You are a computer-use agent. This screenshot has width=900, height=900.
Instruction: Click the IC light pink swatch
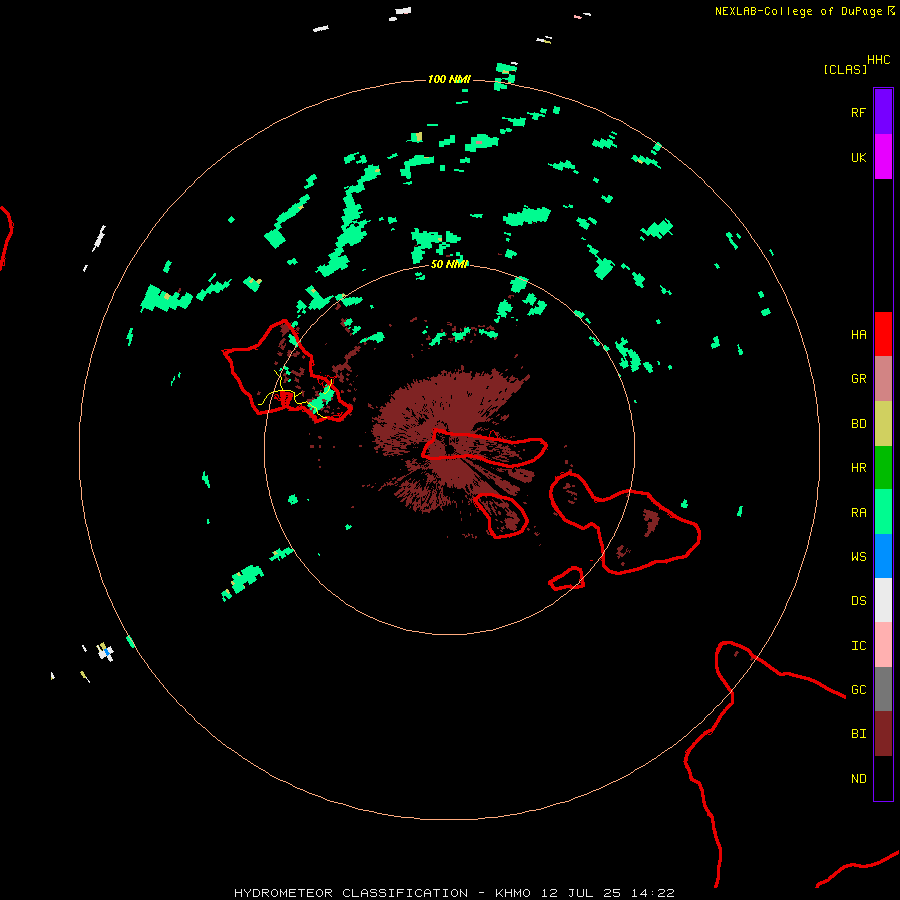coord(883,645)
